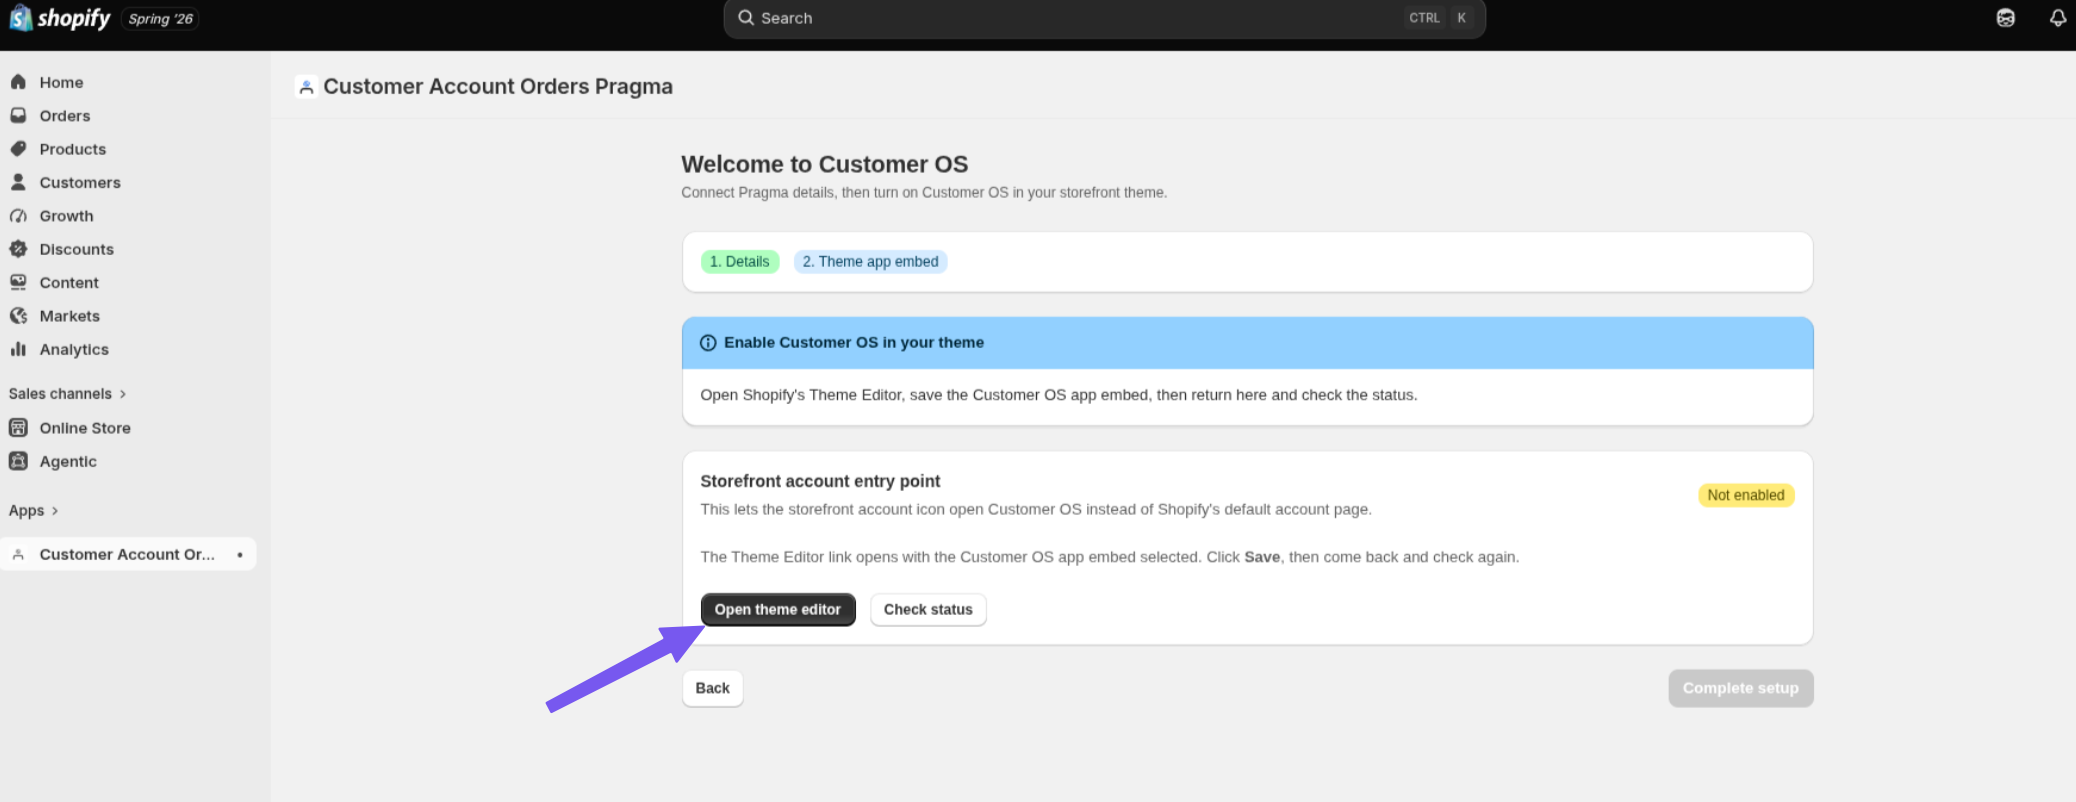Click the Online Store storefront icon

click(18, 428)
